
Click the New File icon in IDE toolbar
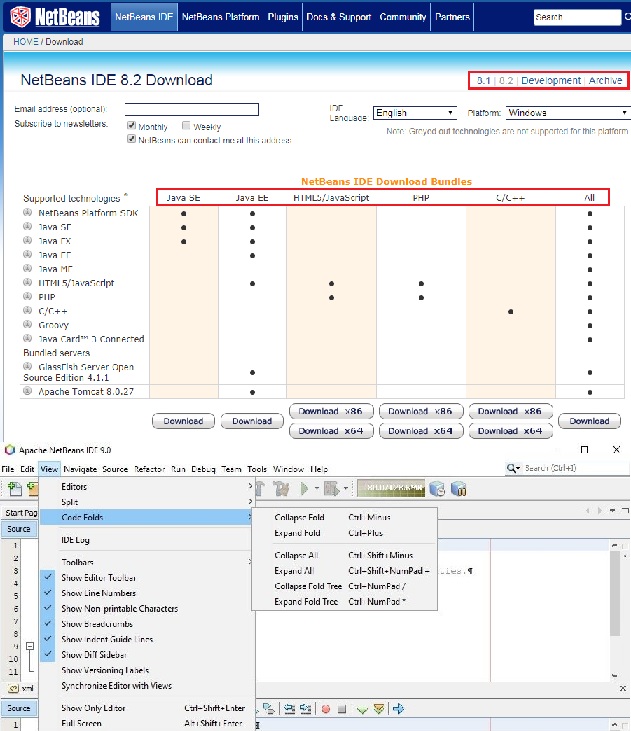click(x=14, y=489)
